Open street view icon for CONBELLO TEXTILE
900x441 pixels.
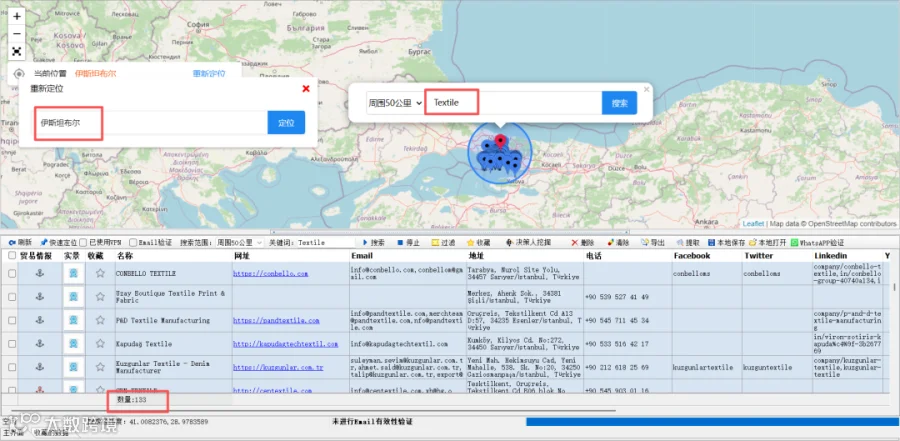coord(73,273)
